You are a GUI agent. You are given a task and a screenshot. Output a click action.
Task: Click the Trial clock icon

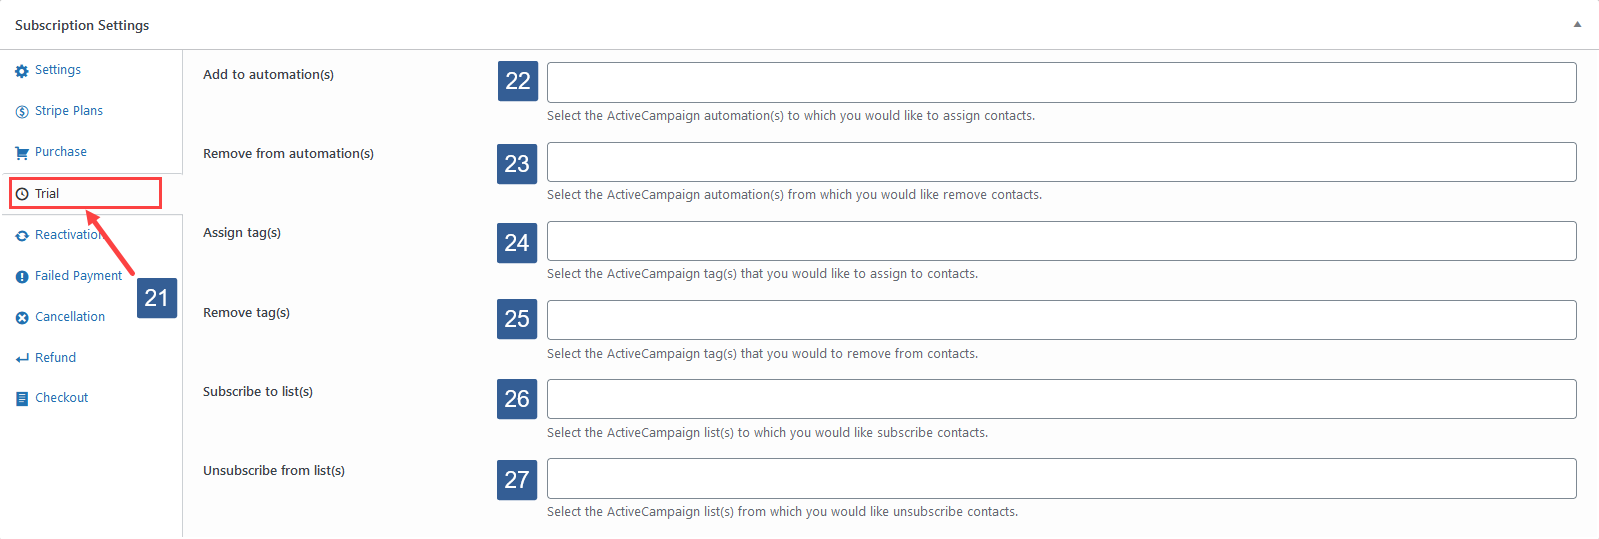tap(22, 194)
